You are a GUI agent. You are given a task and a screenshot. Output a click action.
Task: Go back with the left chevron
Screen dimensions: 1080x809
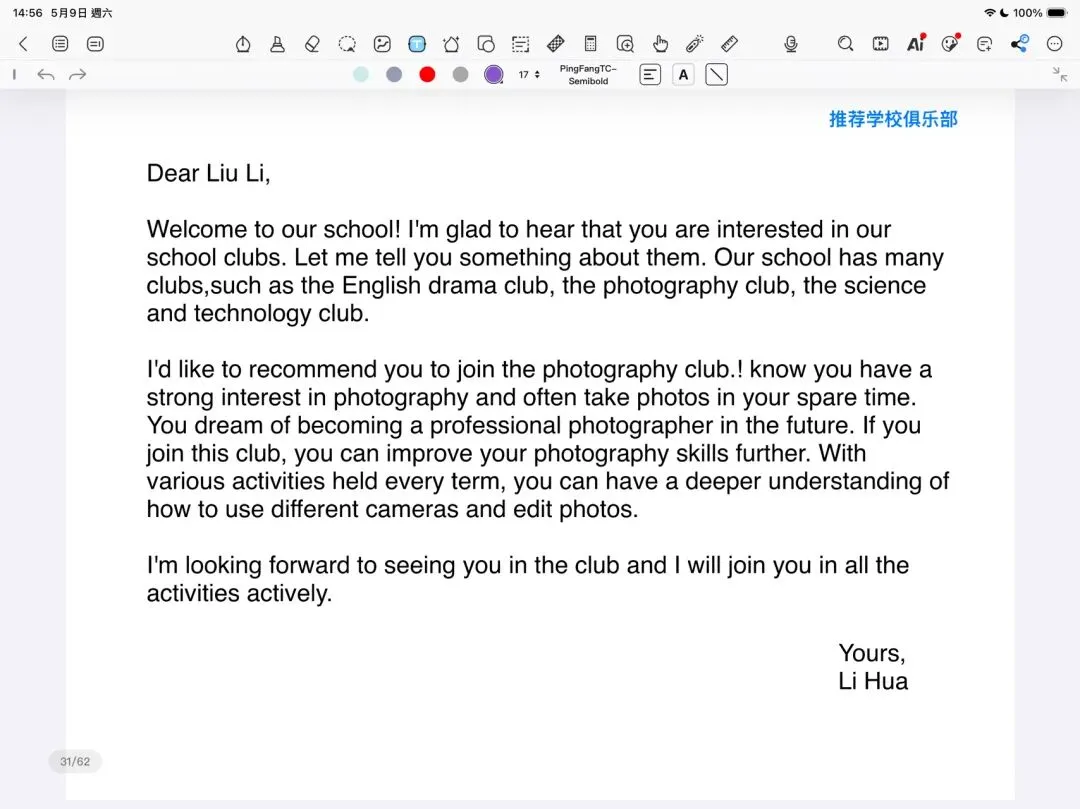(23, 44)
